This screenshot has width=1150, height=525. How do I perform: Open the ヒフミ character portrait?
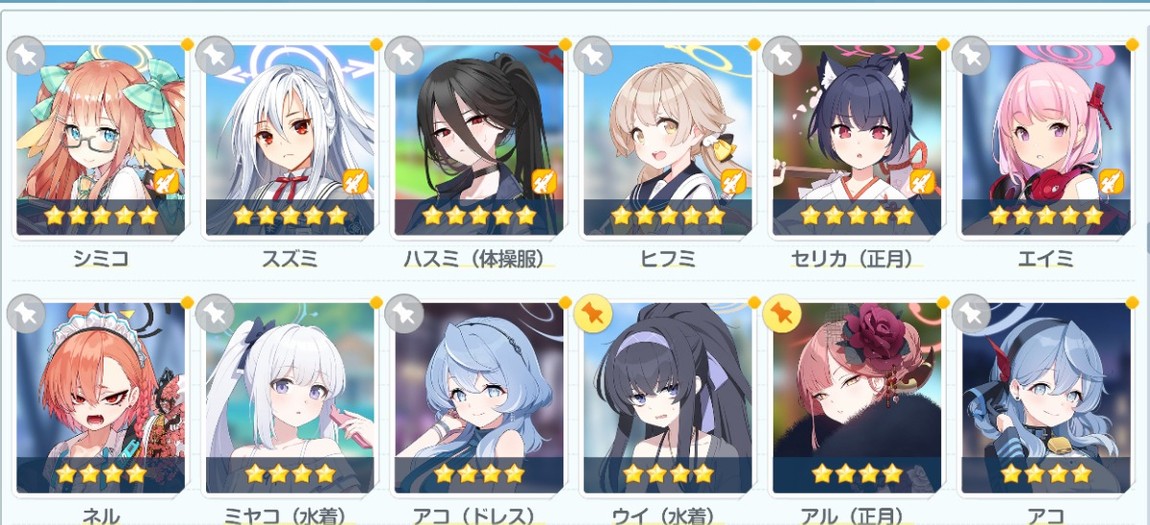pos(668,140)
